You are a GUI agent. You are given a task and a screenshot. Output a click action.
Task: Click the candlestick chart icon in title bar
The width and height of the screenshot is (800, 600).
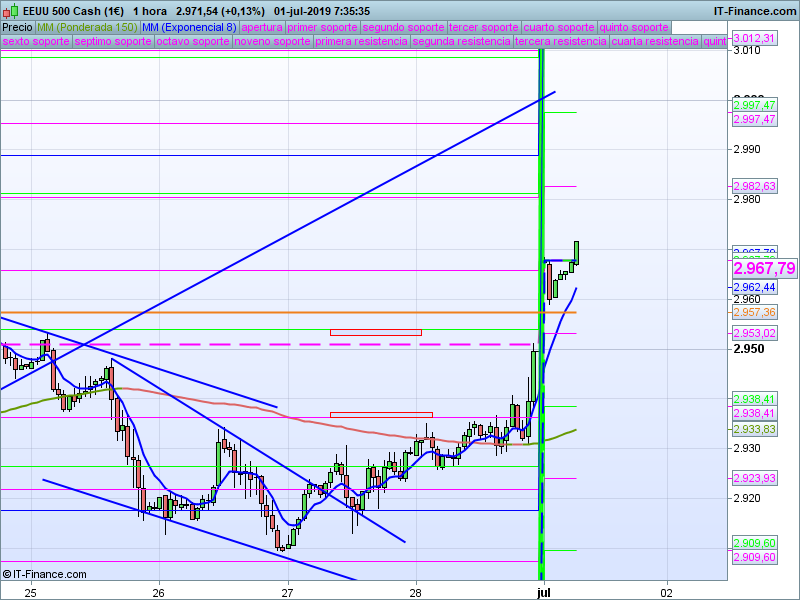tap(10, 10)
